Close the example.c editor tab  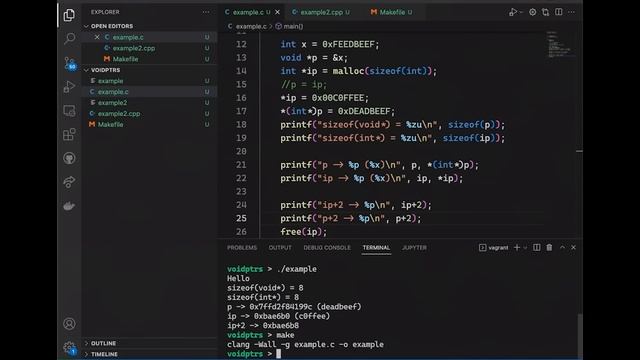tap(278, 12)
